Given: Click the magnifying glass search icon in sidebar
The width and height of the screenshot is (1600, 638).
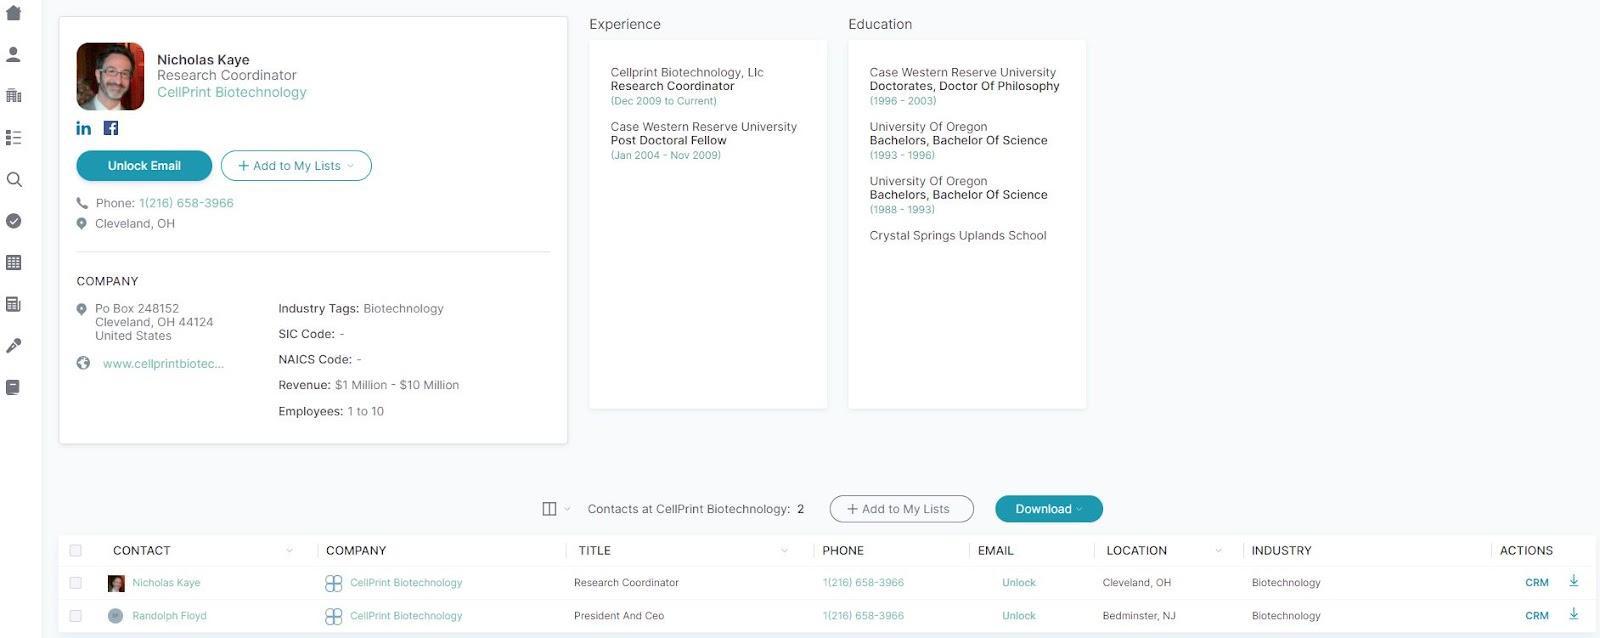Looking at the screenshot, I should coord(14,180).
